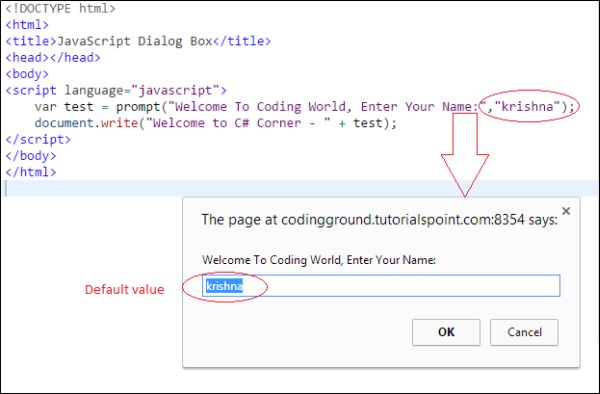Click the 'Welcome To Coding World, Enter Your Name:' label
Viewport: 600px width, 394px height.
pyautogui.click(x=319, y=260)
